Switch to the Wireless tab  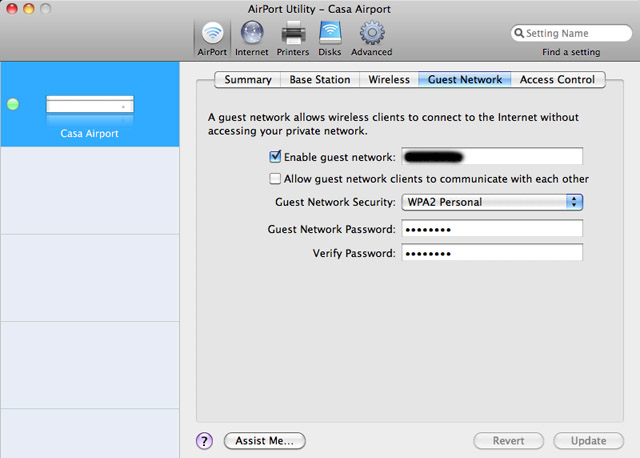(x=389, y=80)
